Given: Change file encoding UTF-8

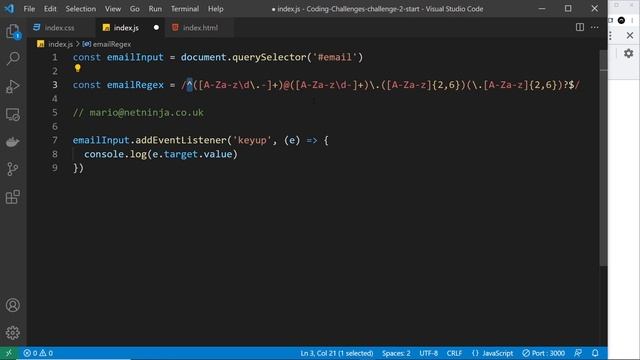Looking at the screenshot, I should pyautogui.click(x=428, y=353).
